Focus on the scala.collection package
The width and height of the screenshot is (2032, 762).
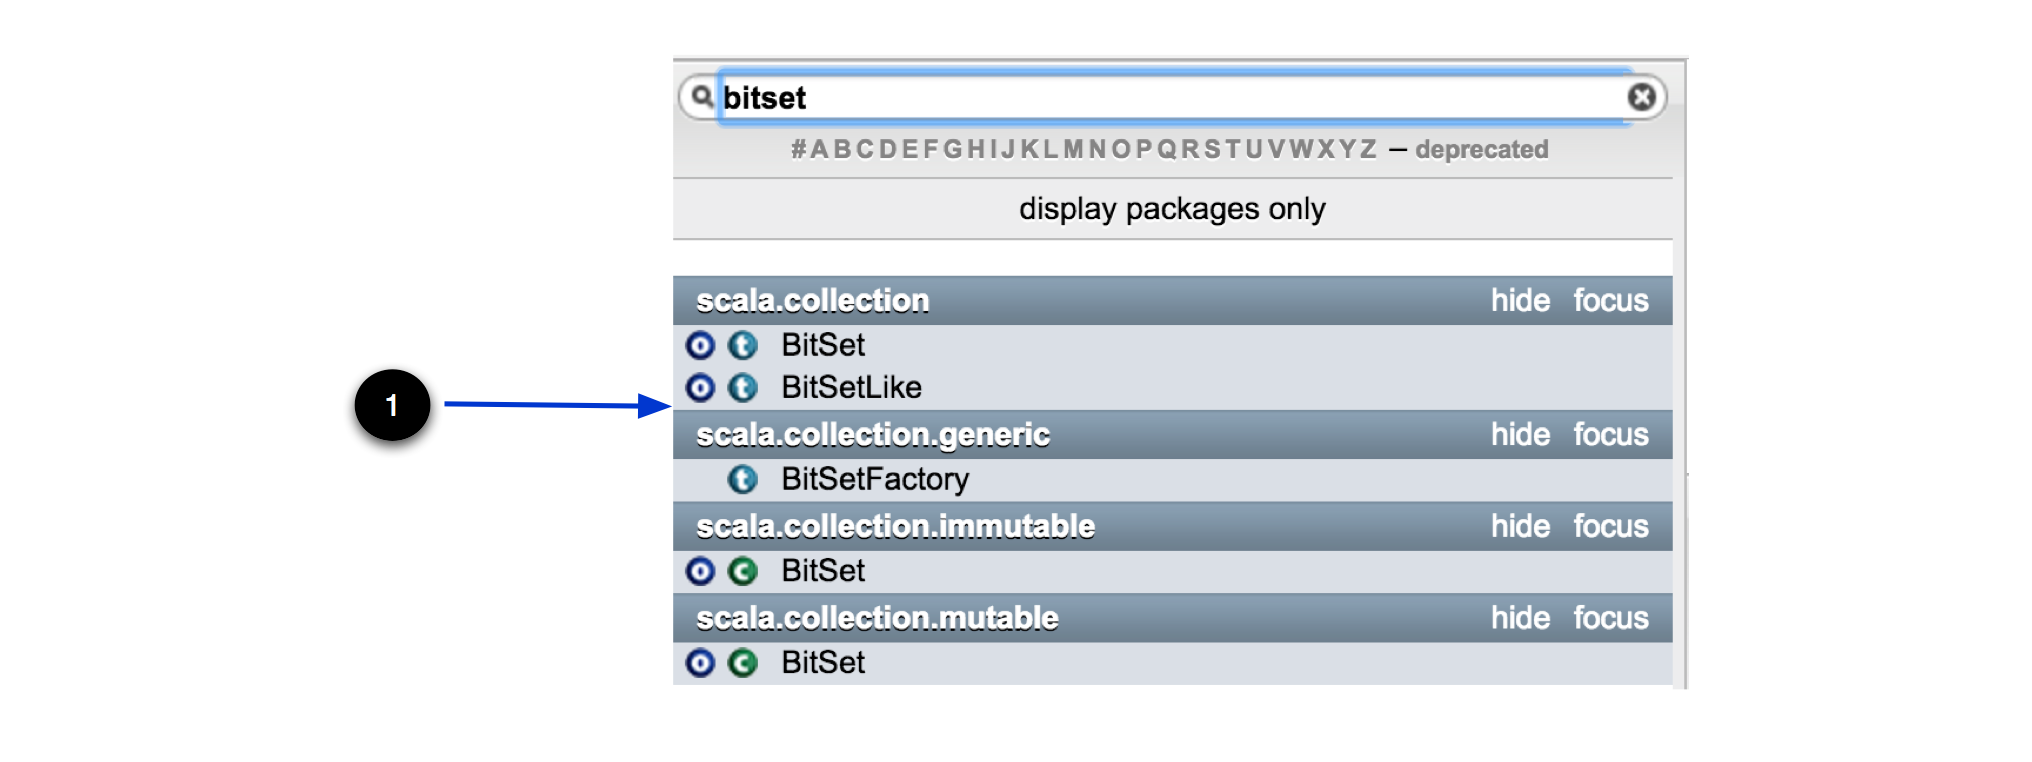(x=1610, y=300)
